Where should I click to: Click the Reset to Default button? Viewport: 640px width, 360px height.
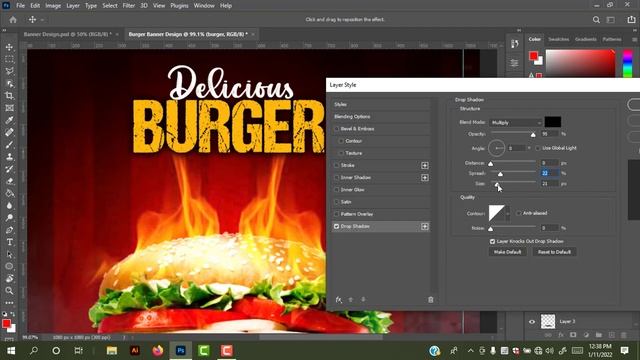tap(554, 252)
